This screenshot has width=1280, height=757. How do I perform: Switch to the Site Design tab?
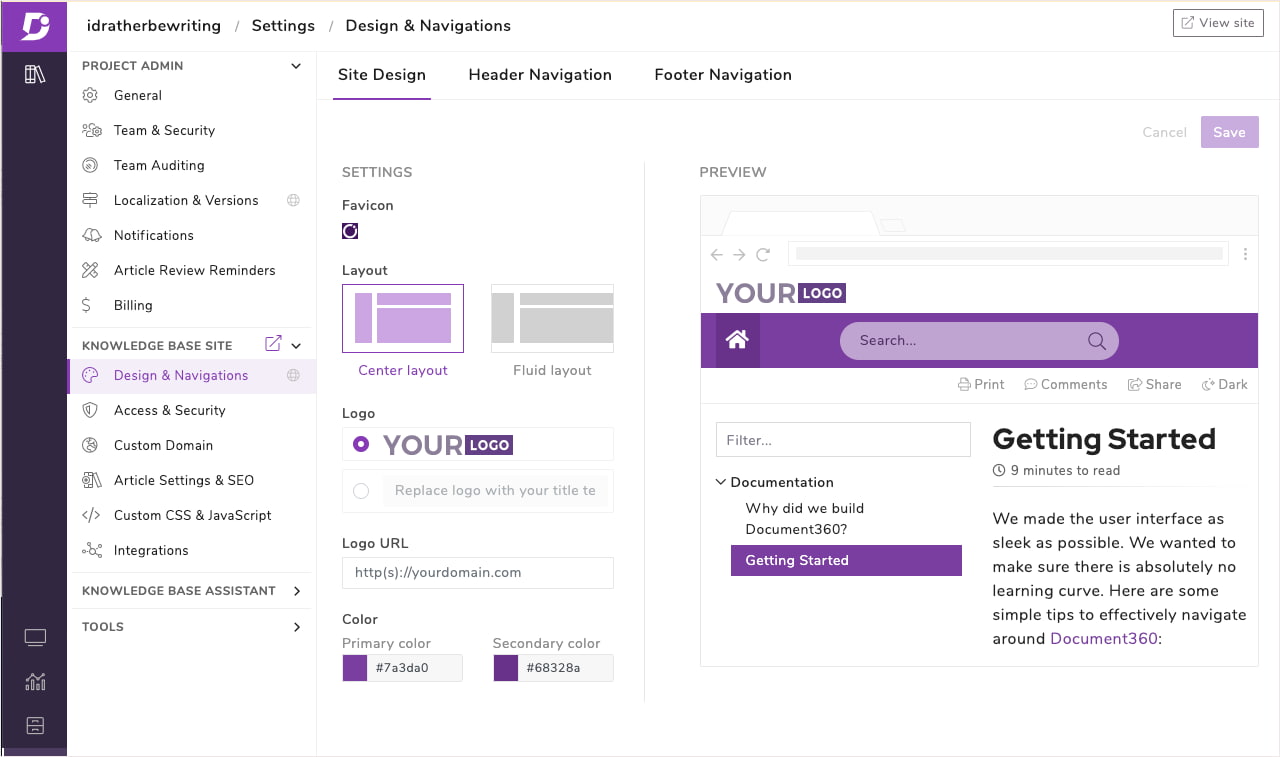pos(382,75)
